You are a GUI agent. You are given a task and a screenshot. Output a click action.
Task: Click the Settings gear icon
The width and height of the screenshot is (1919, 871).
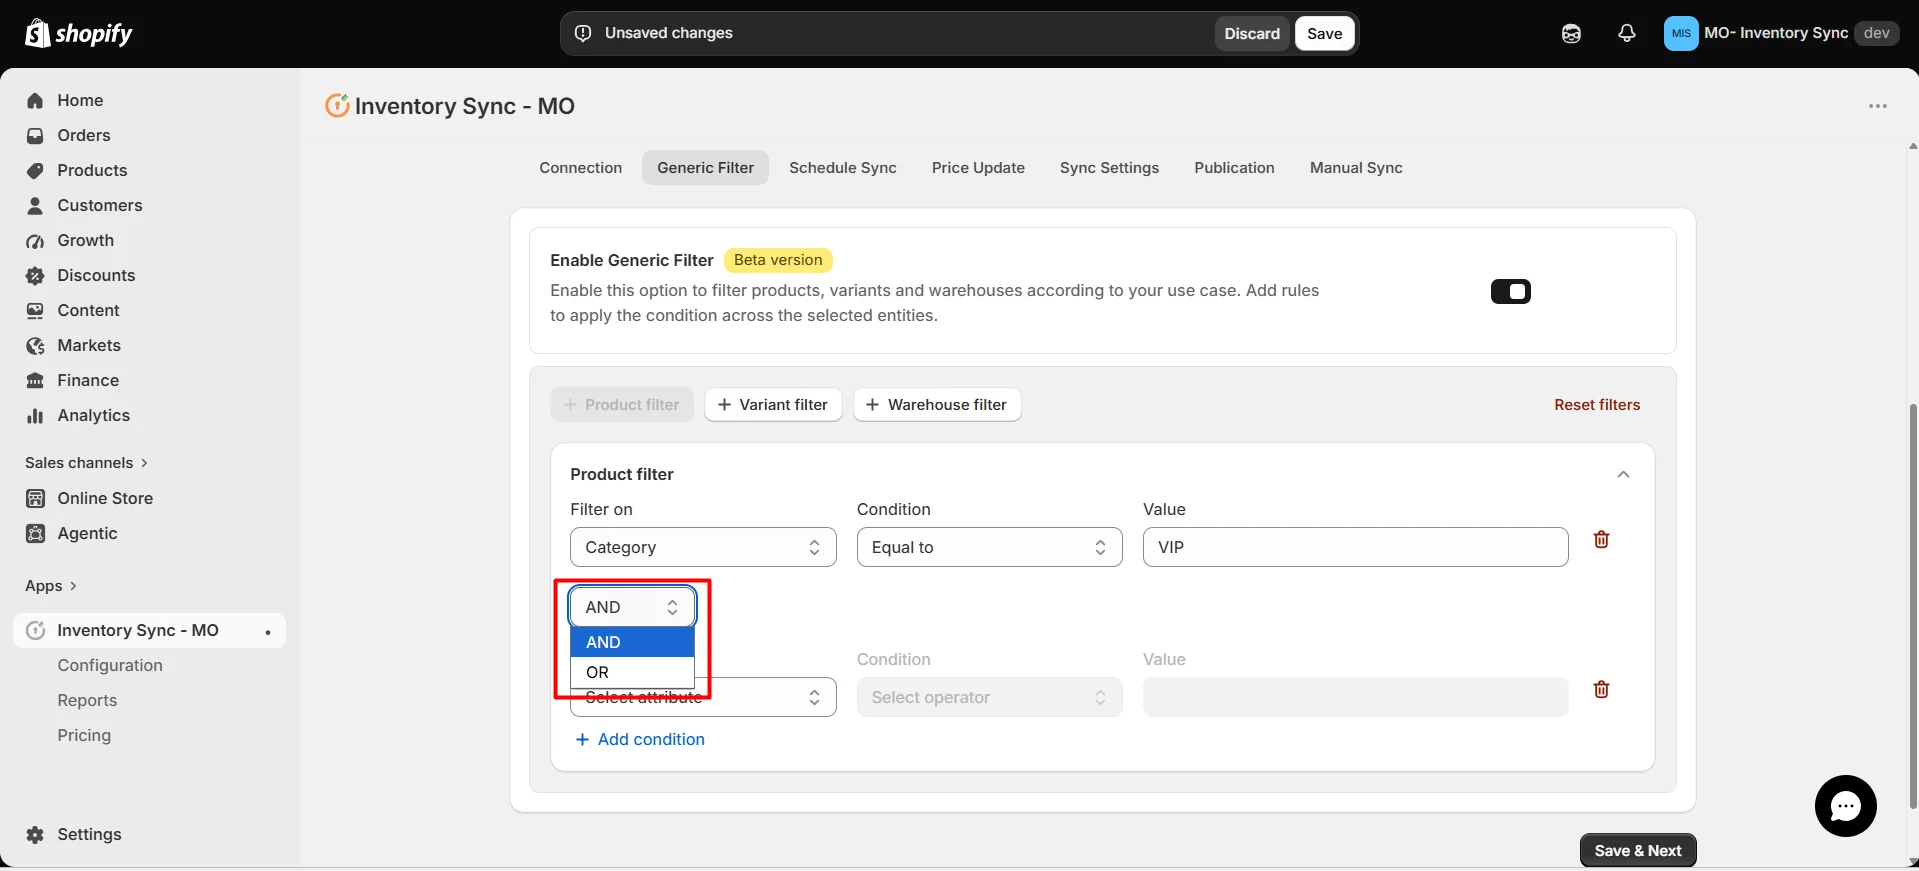(35, 834)
